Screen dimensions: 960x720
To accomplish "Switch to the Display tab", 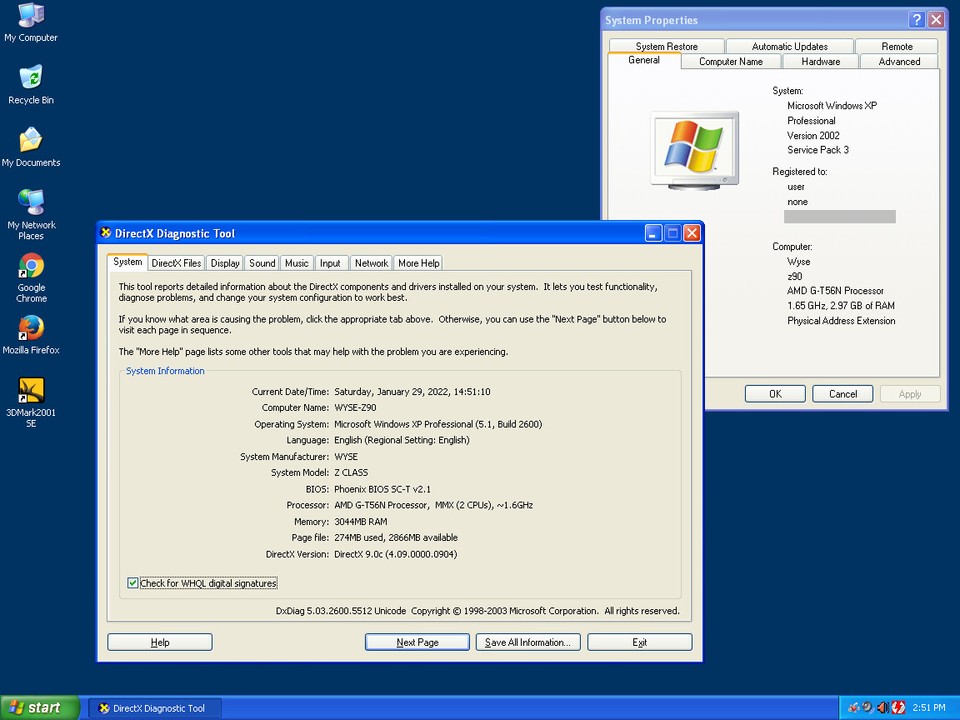I will (x=225, y=263).
